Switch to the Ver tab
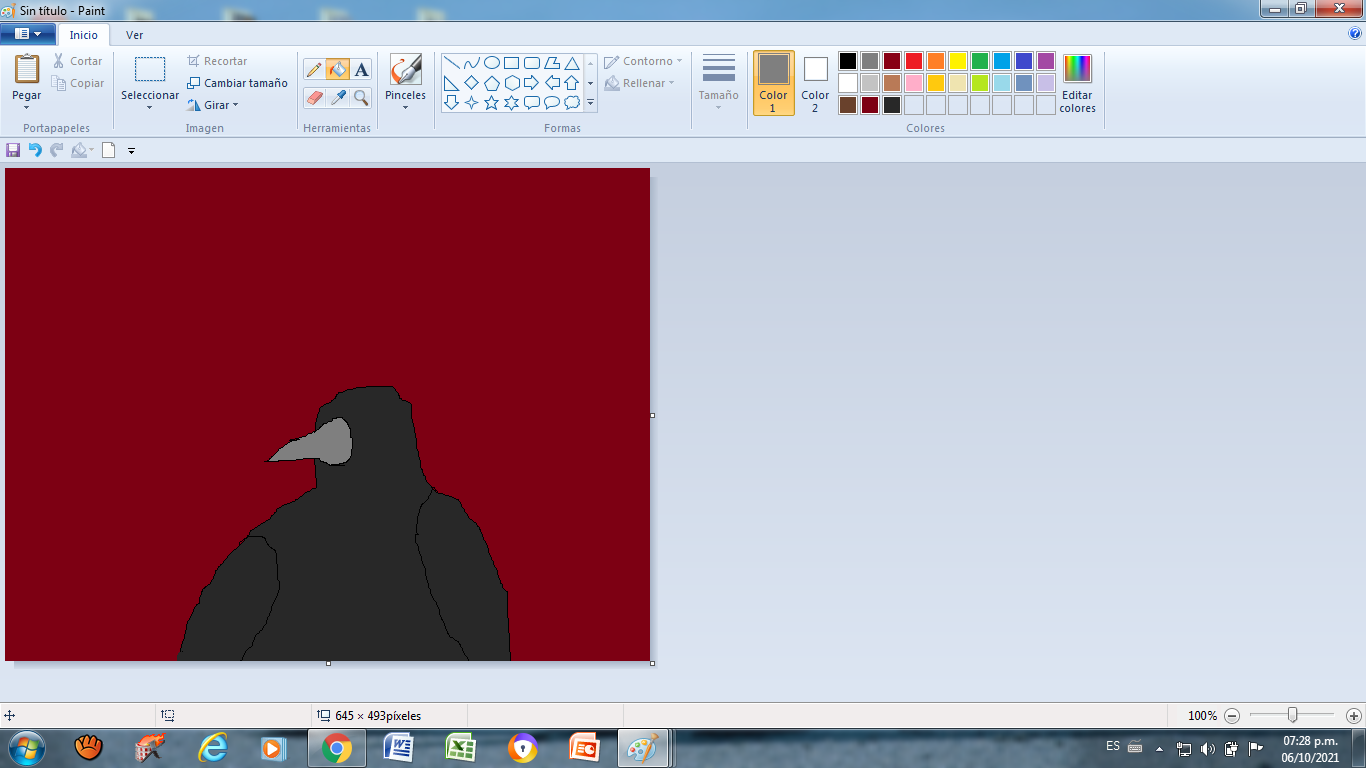 tap(134, 35)
